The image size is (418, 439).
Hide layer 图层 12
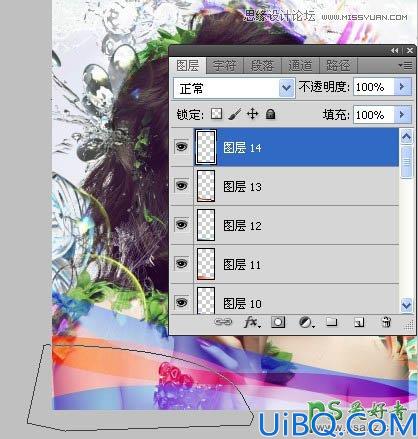(x=181, y=225)
